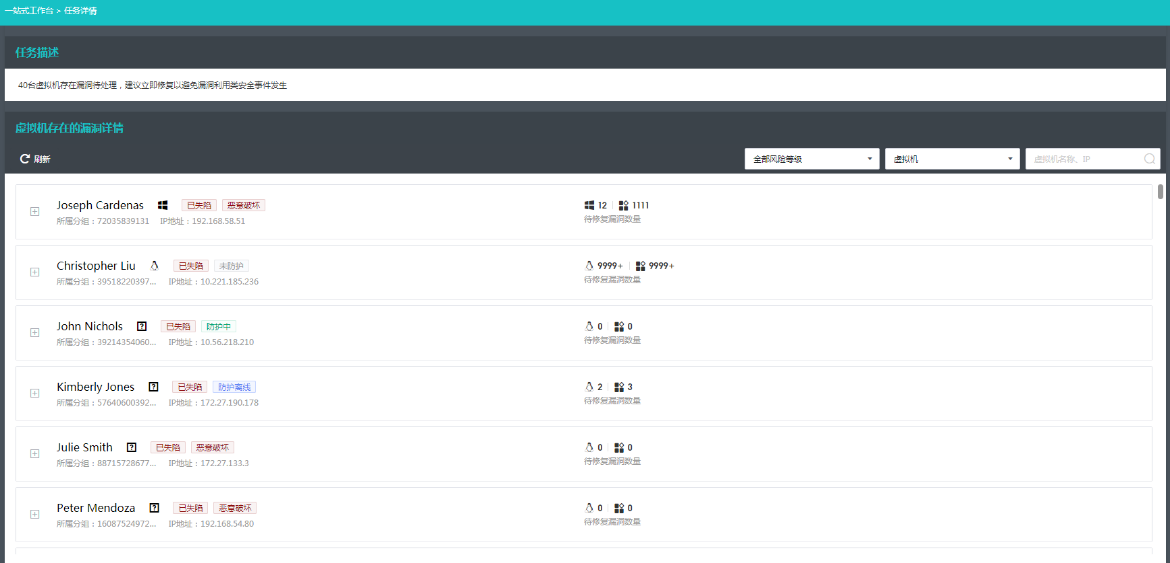Viewport: 1170px width, 563px height.
Task: Expand the Christopher Liu row details
Action: [x=34, y=272]
